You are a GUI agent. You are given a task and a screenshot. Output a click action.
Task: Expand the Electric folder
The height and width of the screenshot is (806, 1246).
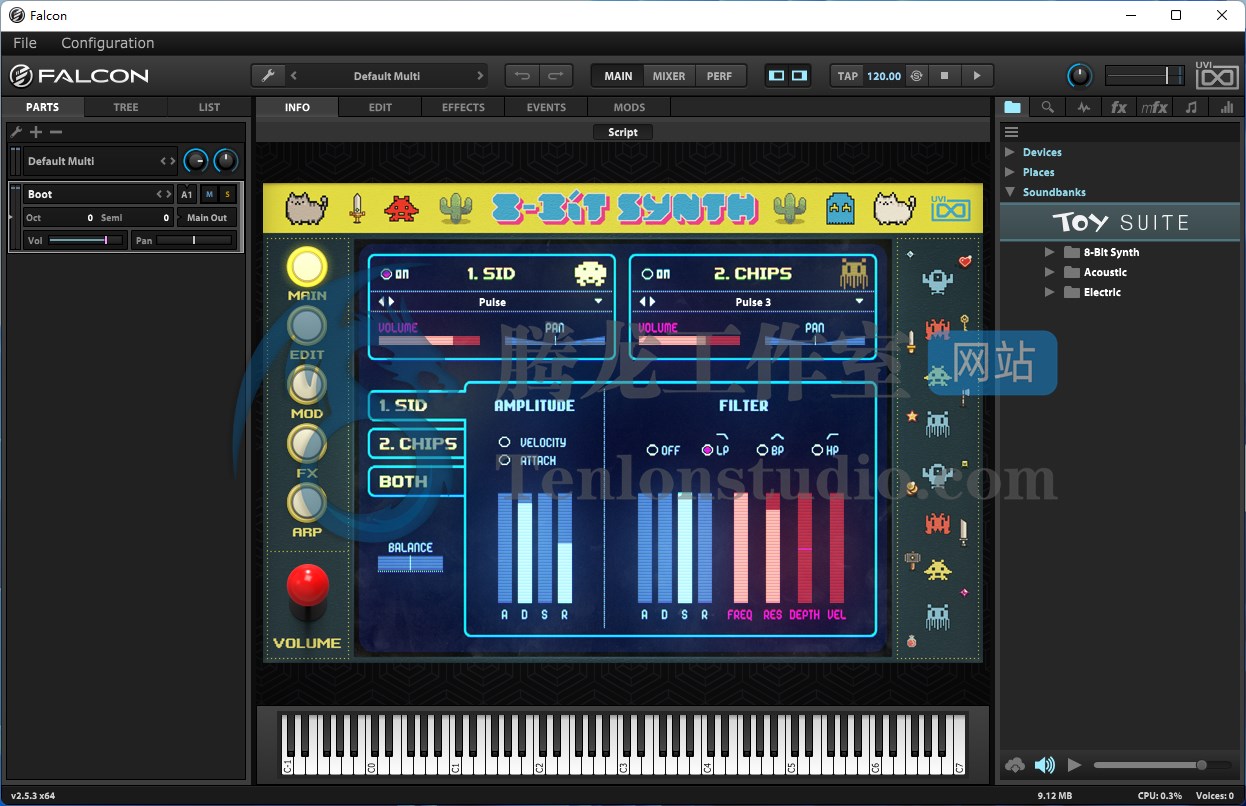(1049, 292)
